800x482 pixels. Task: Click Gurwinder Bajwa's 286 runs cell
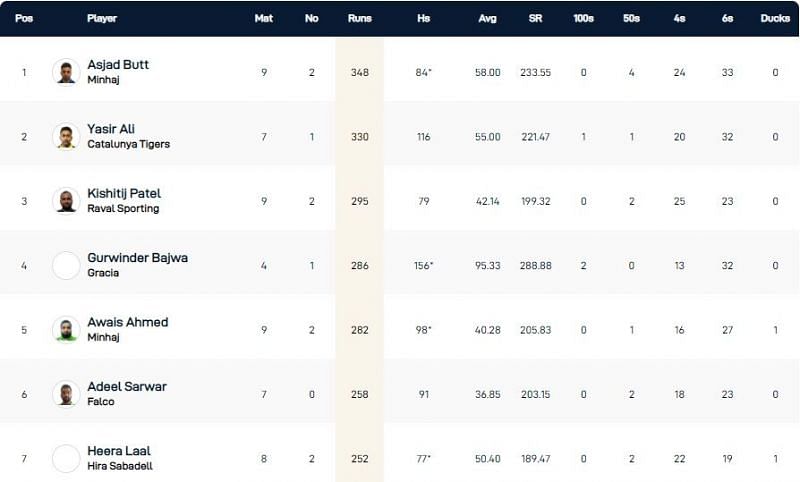coord(360,265)
